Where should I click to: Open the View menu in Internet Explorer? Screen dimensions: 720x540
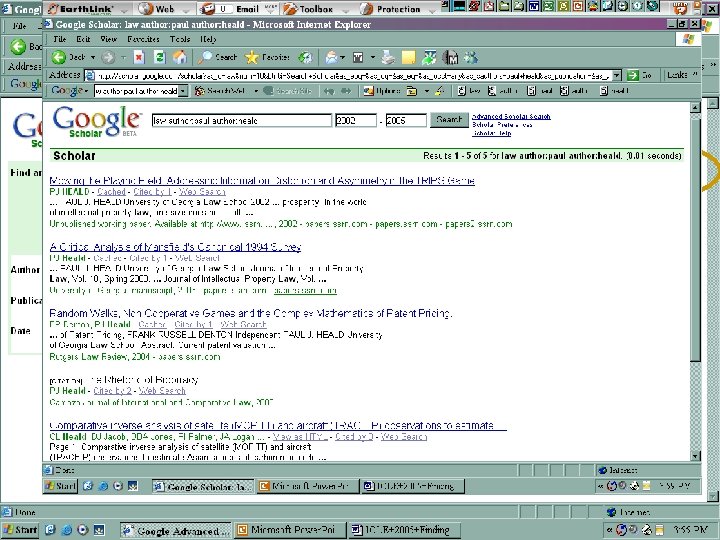coord(109,39)
